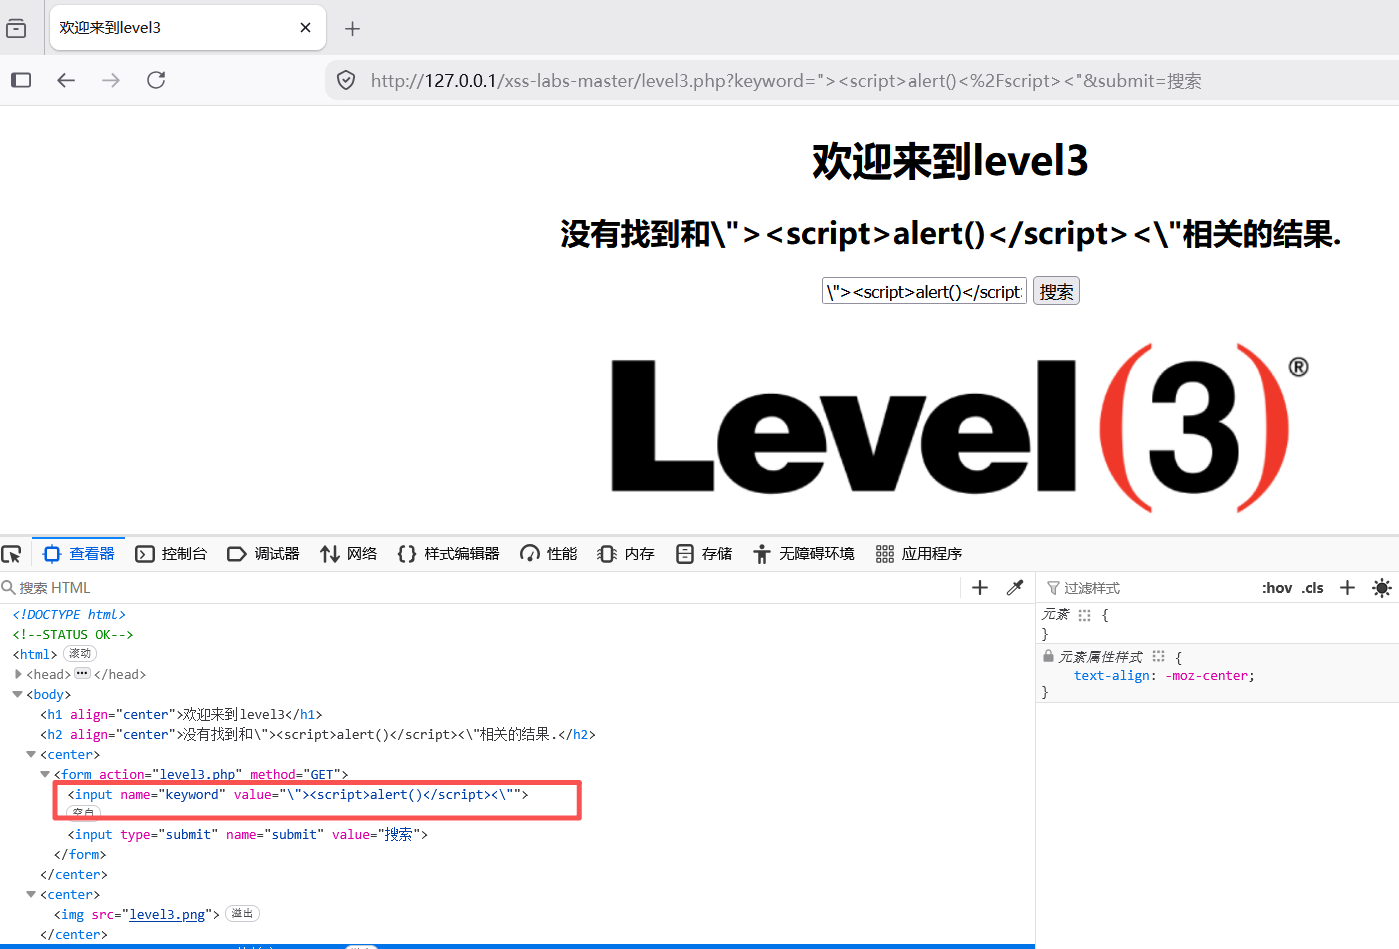Select the DOCTYPE html row
The height and width of the screenshot is (949, 1399).
pyautogui.click(x=69, y=615)
